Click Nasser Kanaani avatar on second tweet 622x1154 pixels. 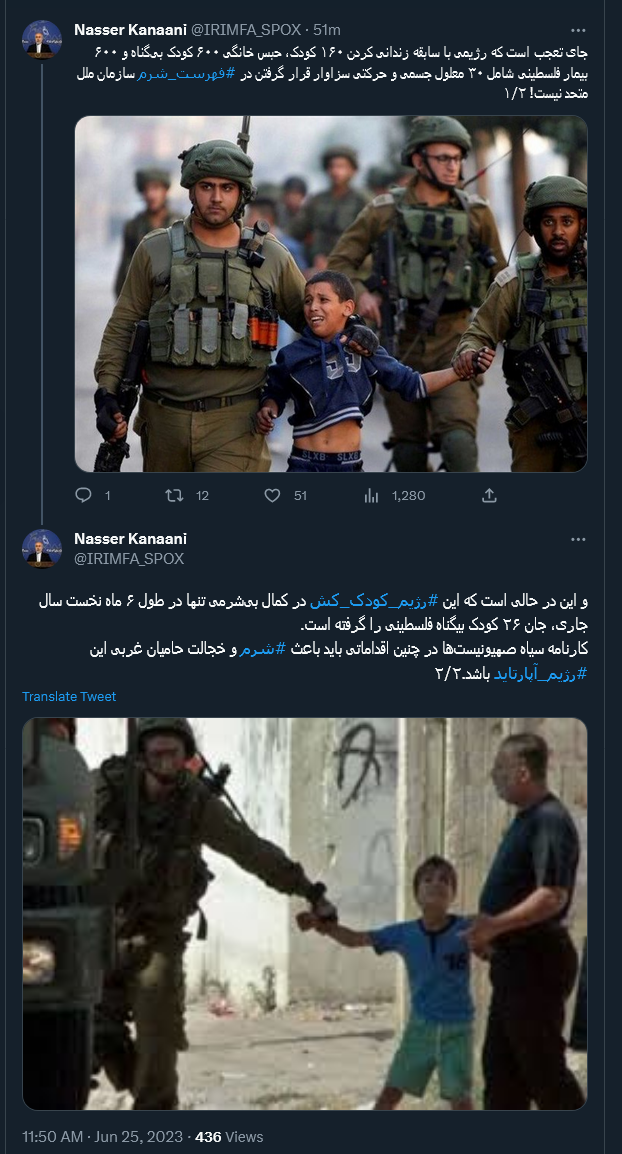pyautogui.click(x=42, y=548)
